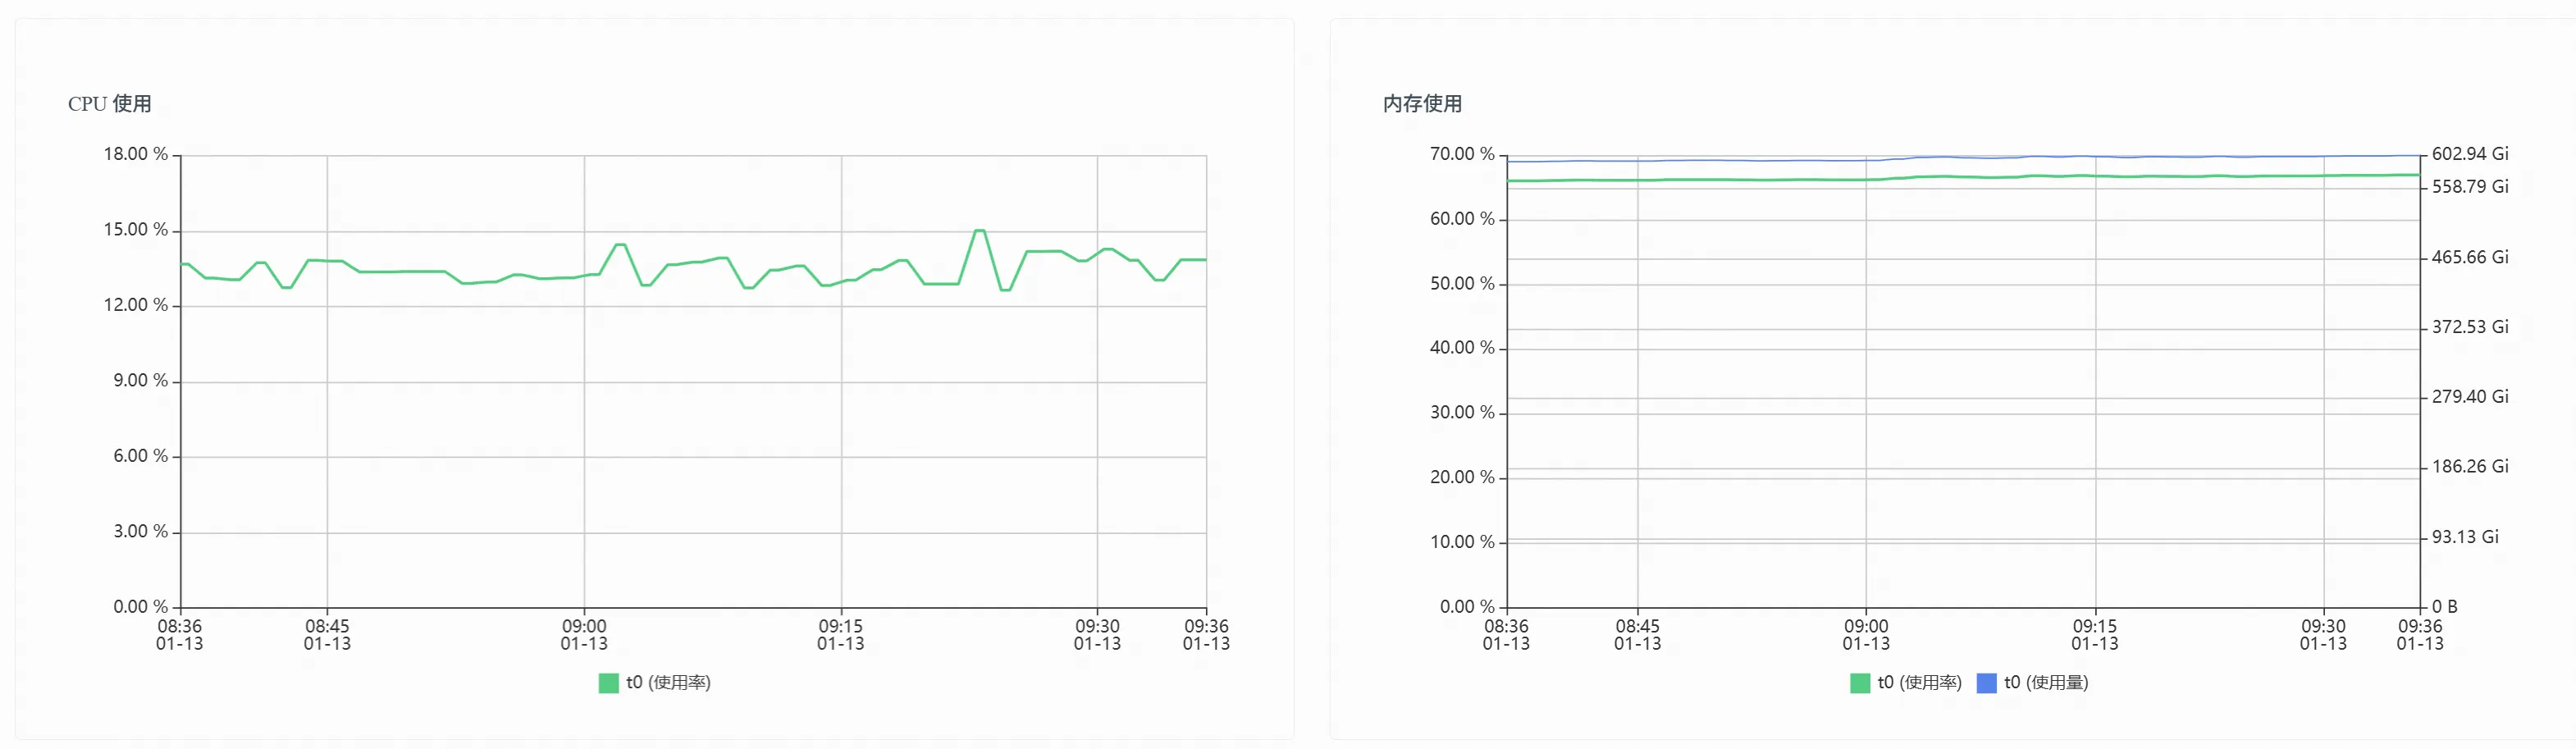
Task: Click the CPU 使用 chart title
Action: click(110, 104)
